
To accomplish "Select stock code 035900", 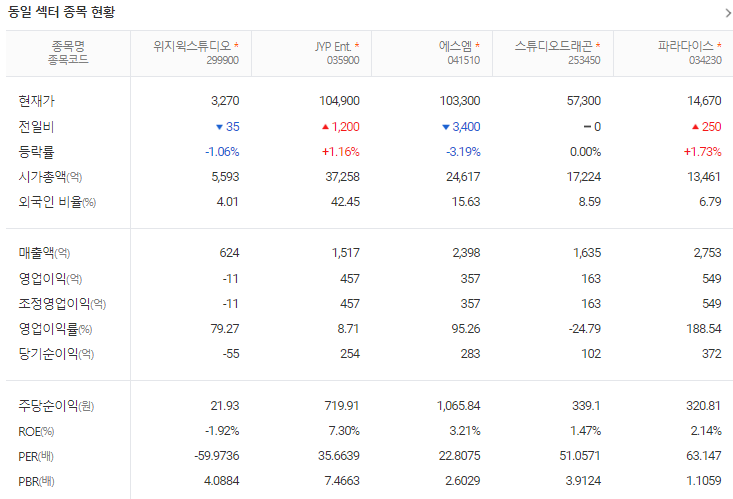I will [x=343, y=60].
